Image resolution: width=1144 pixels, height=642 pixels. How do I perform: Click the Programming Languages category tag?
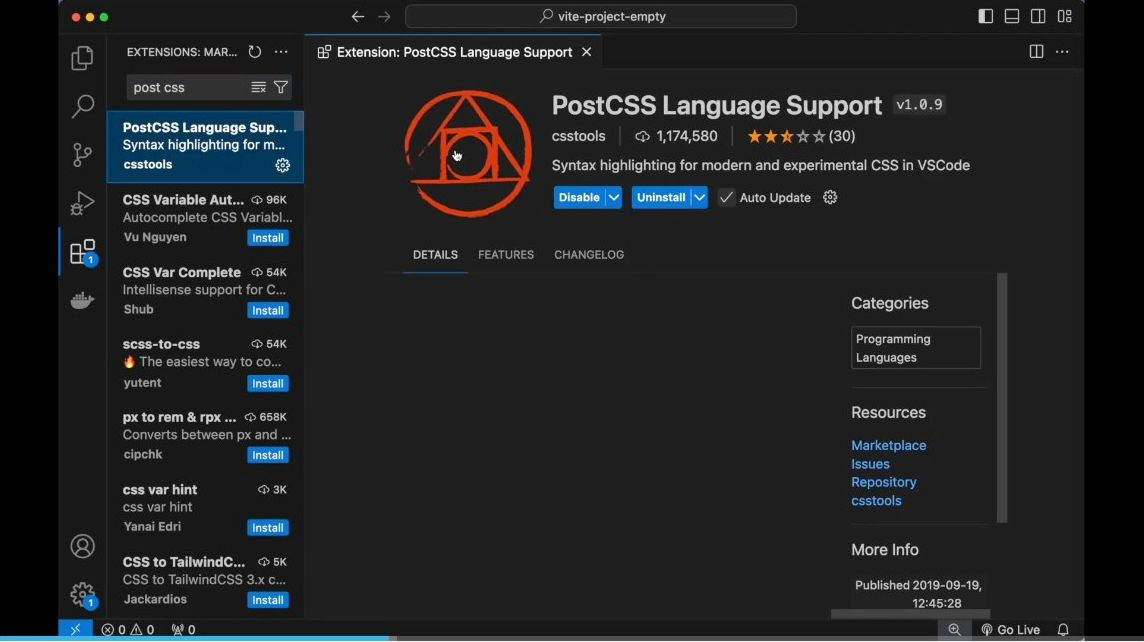pyautogui.click(x=916, y=348)
